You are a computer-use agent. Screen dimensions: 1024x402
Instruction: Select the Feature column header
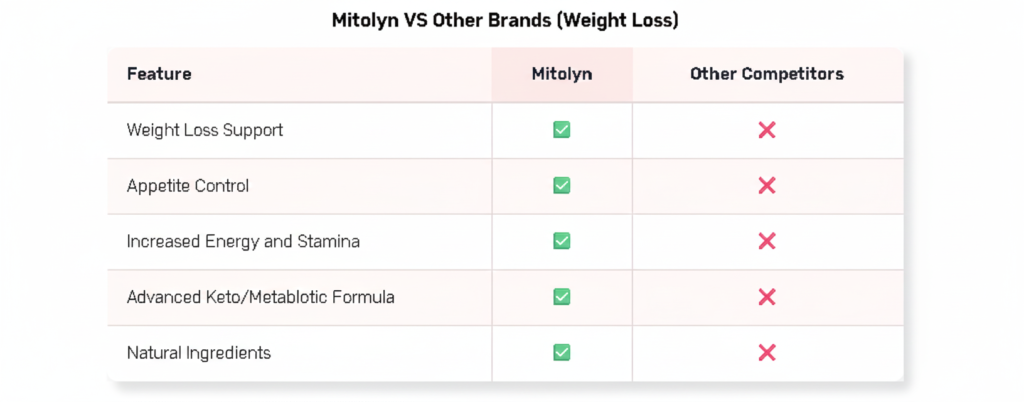pos(159,74)
